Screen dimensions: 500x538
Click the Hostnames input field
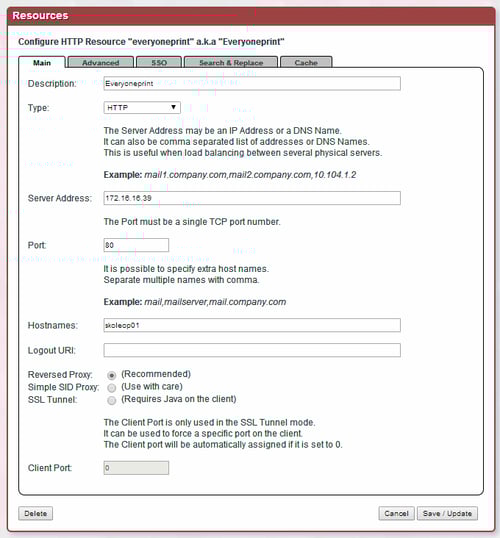point(252,325)
